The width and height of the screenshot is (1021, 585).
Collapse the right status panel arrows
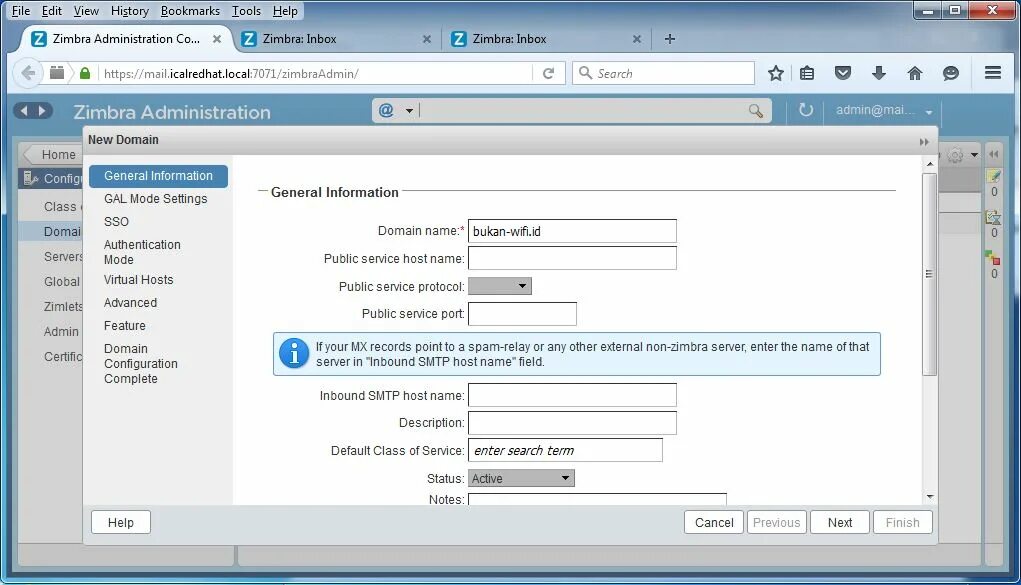point(994,154)
